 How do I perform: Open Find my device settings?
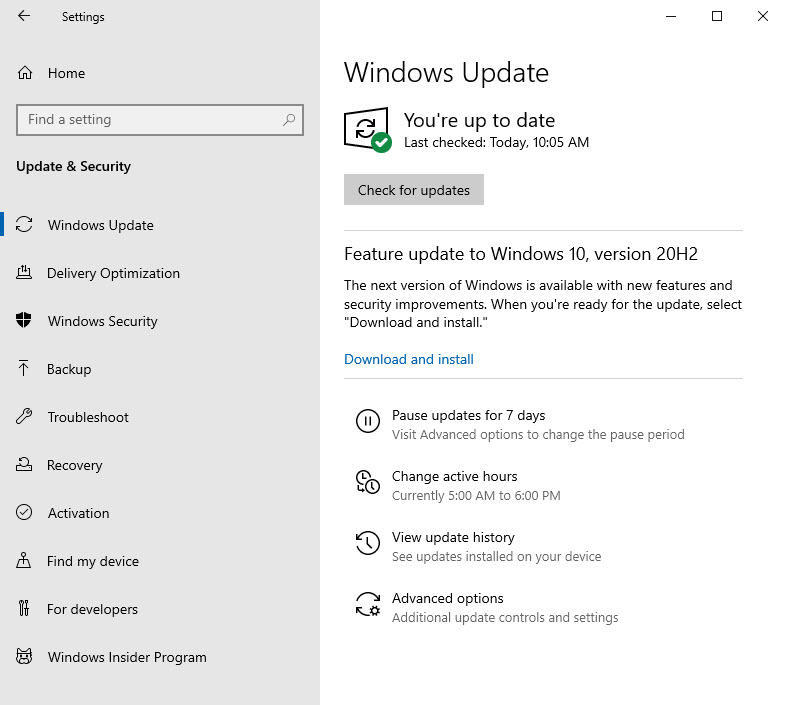(92, 561)
